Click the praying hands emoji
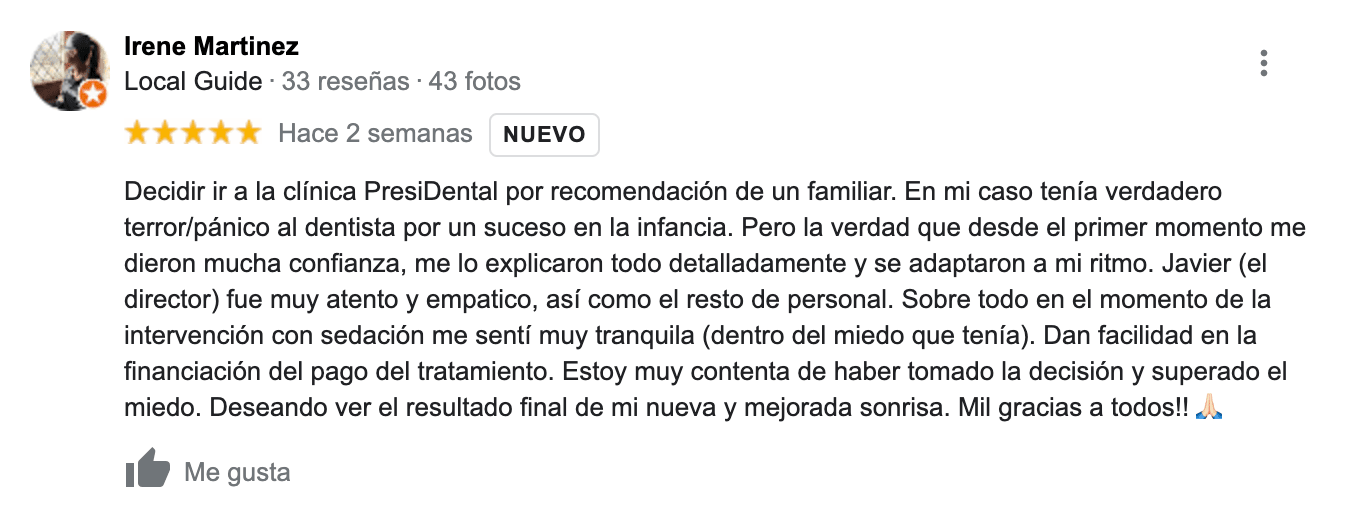 pyautogui.click(x=1208, y=408)
